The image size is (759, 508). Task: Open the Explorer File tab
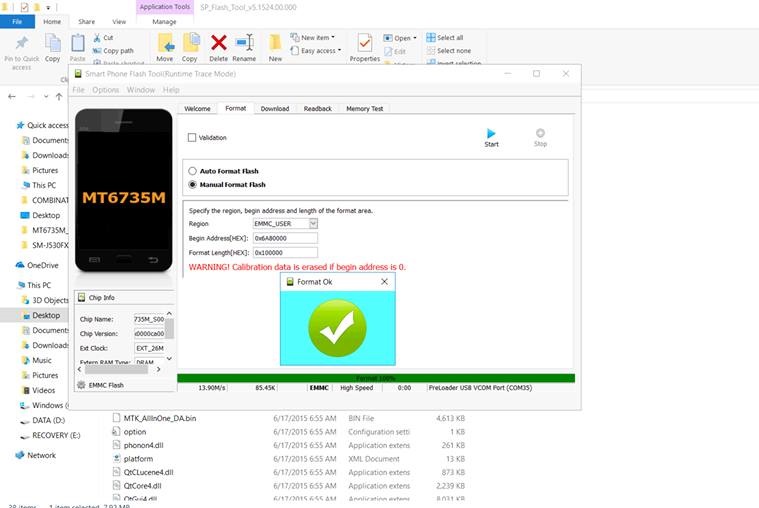point(17,22)
